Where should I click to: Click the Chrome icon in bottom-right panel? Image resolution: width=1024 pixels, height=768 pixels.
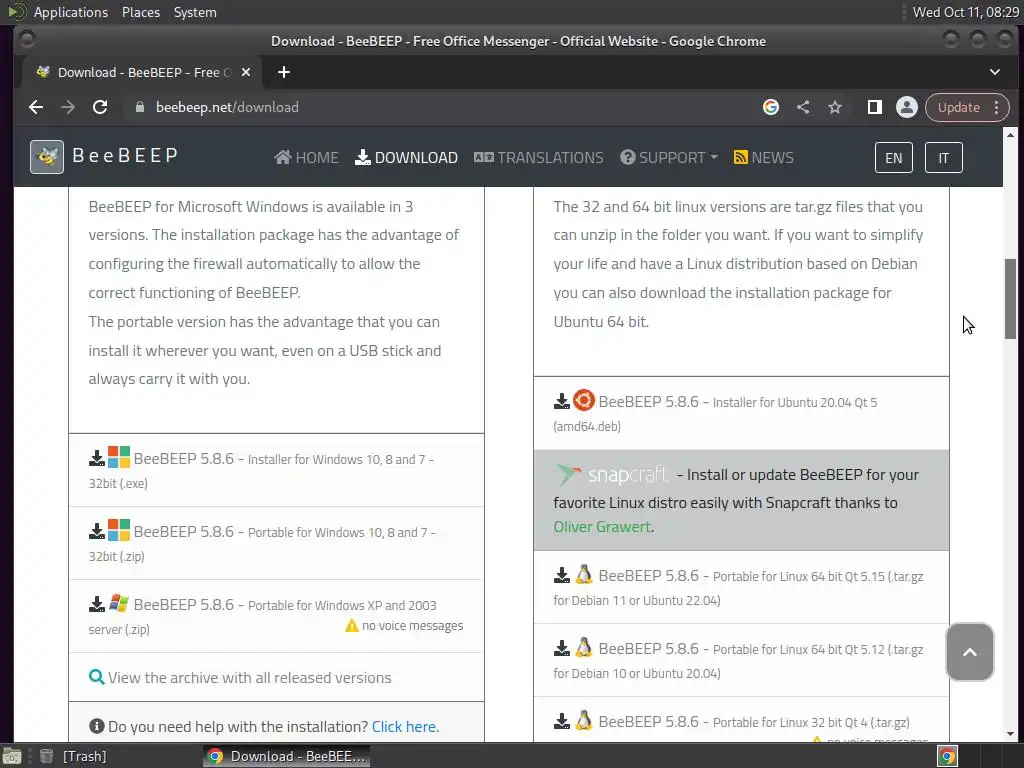[x=948, y=756]
